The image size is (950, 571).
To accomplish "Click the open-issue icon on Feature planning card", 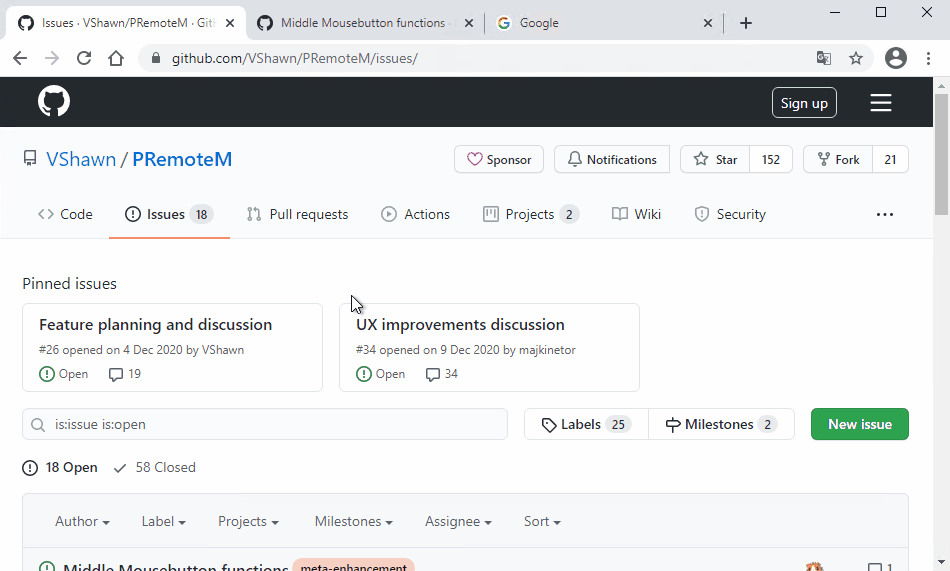I will [47, 374].
